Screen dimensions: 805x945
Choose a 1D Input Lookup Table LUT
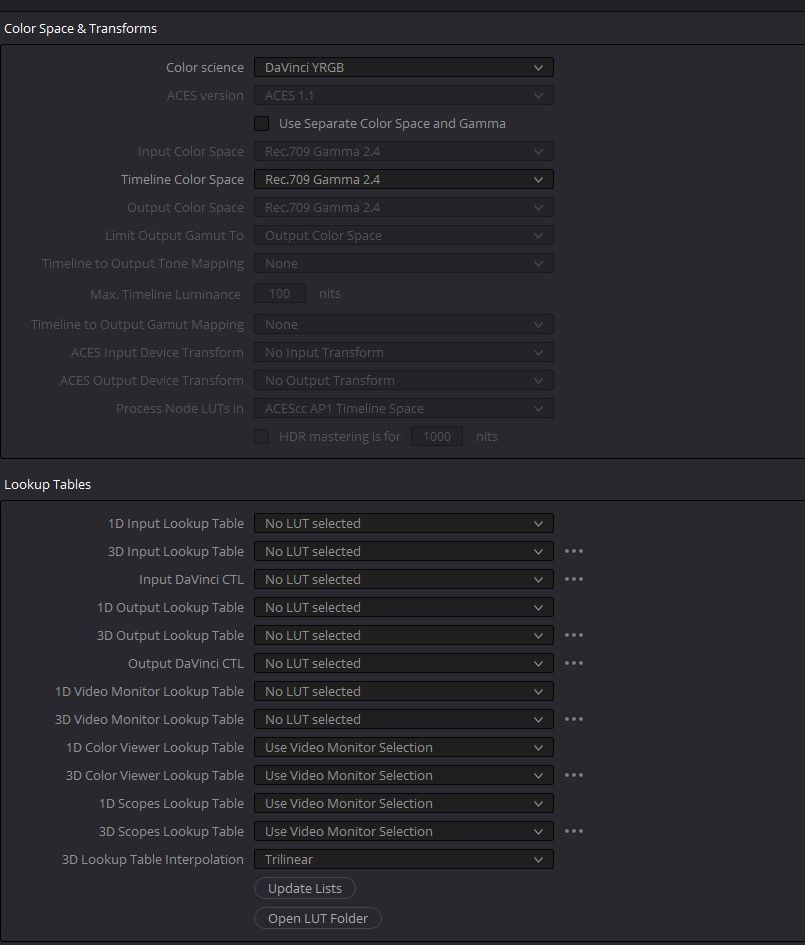(403, 523)
